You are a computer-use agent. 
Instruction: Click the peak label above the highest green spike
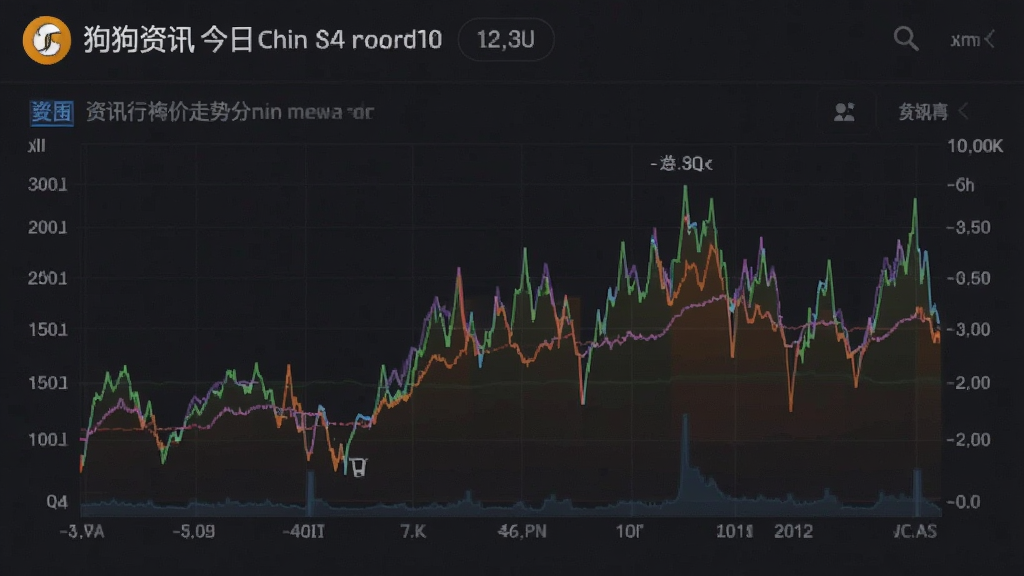click(x=681, y=164)
